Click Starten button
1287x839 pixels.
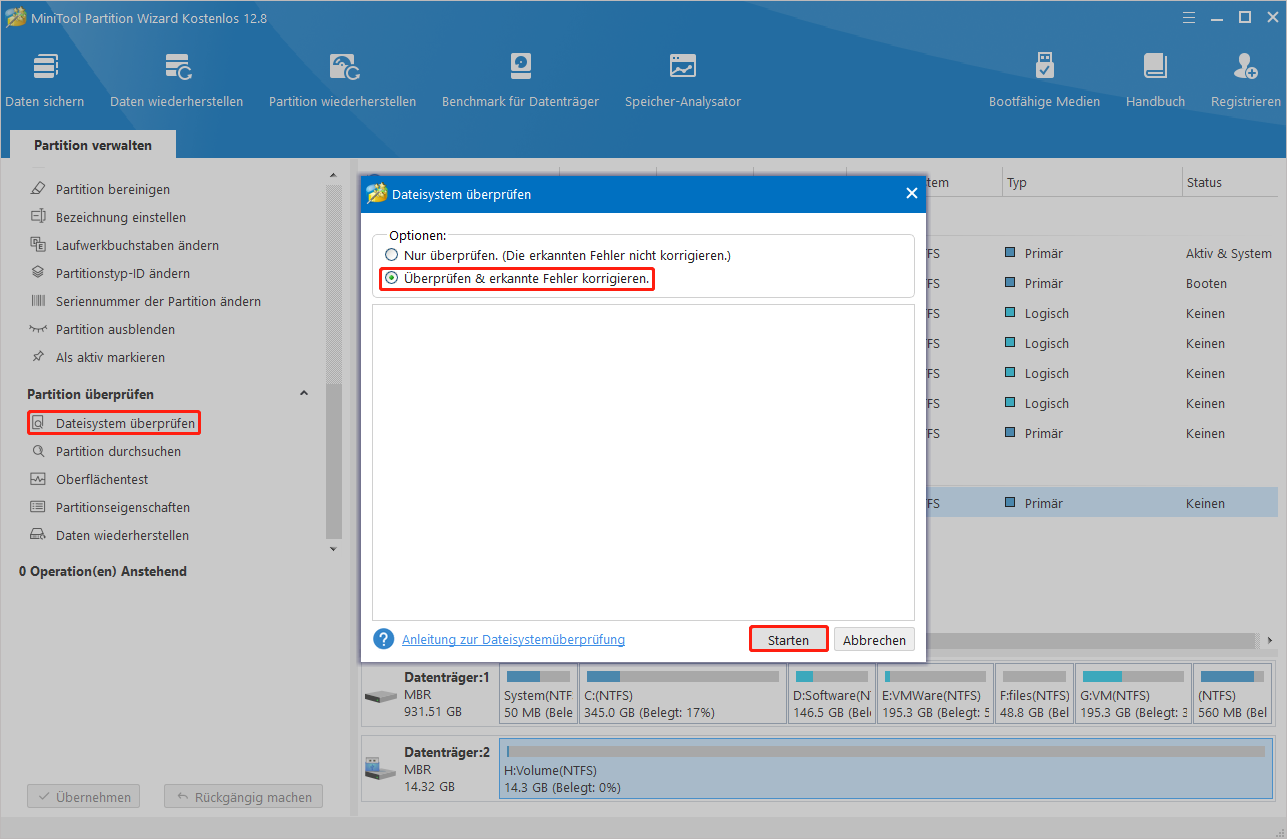(x=789, y=639)
